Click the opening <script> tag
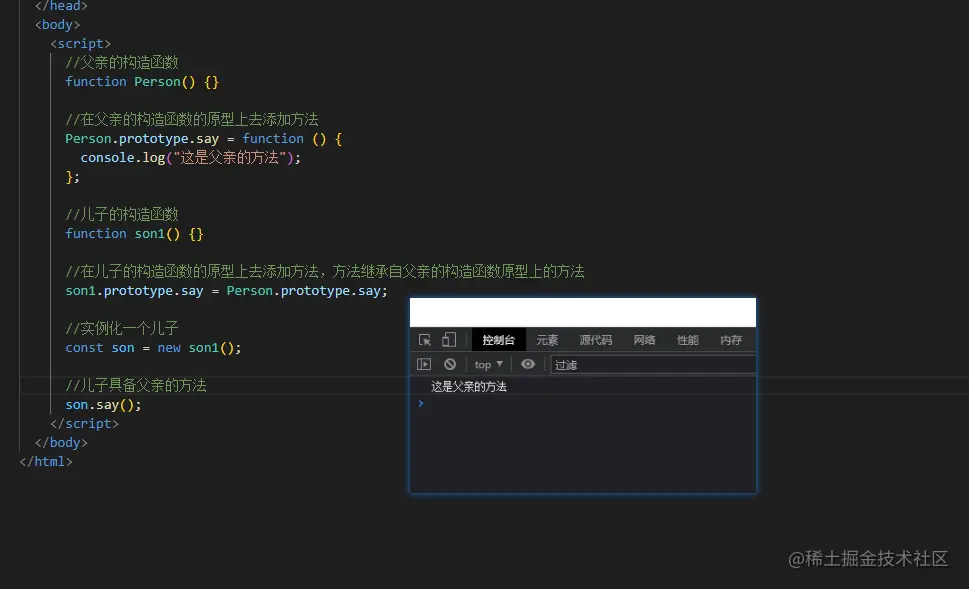The height and width of the screenshot is (589, 969). coord(80,43)
